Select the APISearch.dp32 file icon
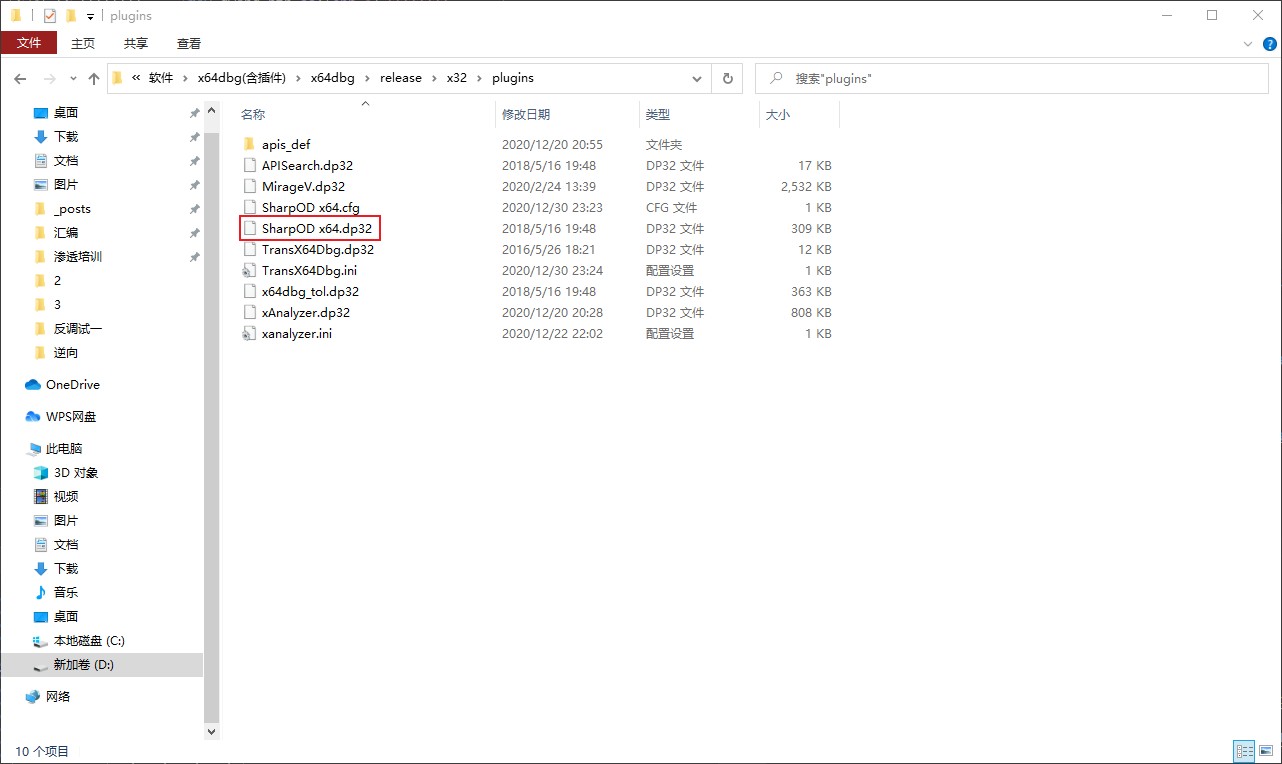 (250, 165)
